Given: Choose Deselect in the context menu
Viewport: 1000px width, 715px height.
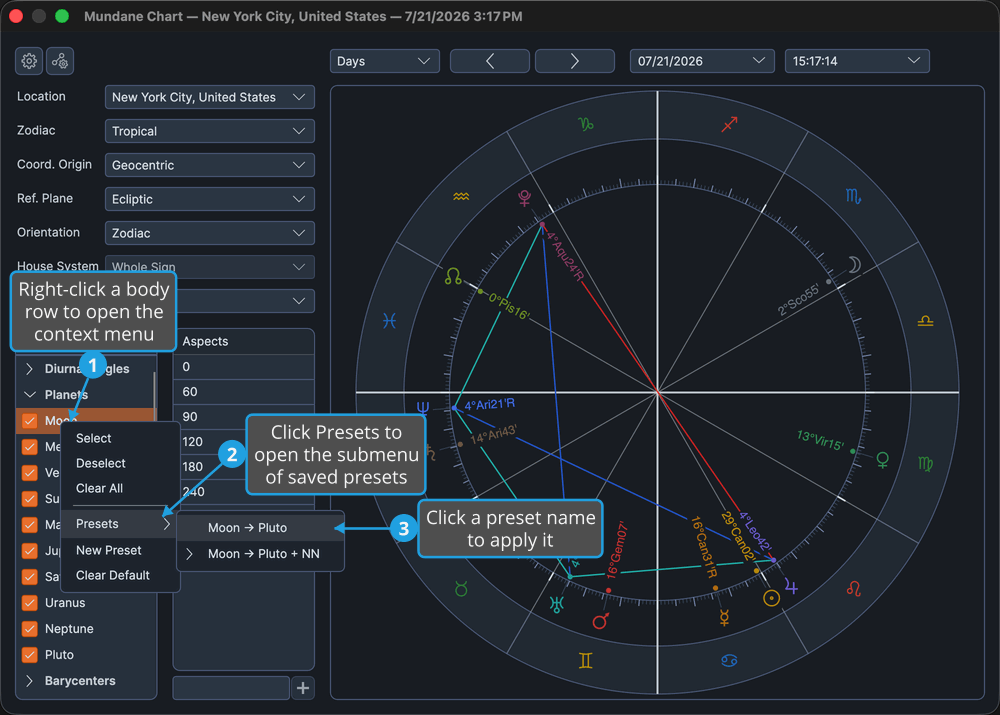Looking at the screenshot, I should pyautogui.click(x=120, y=463).
